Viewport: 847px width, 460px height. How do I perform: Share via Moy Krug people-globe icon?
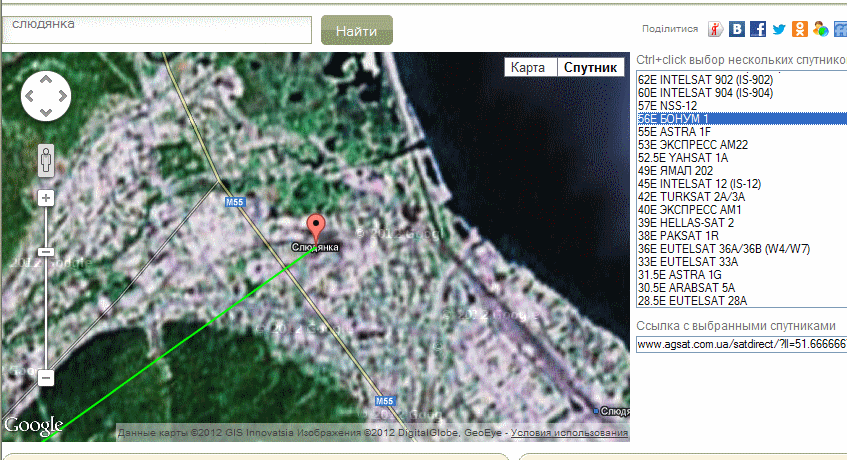pos(821,29)
